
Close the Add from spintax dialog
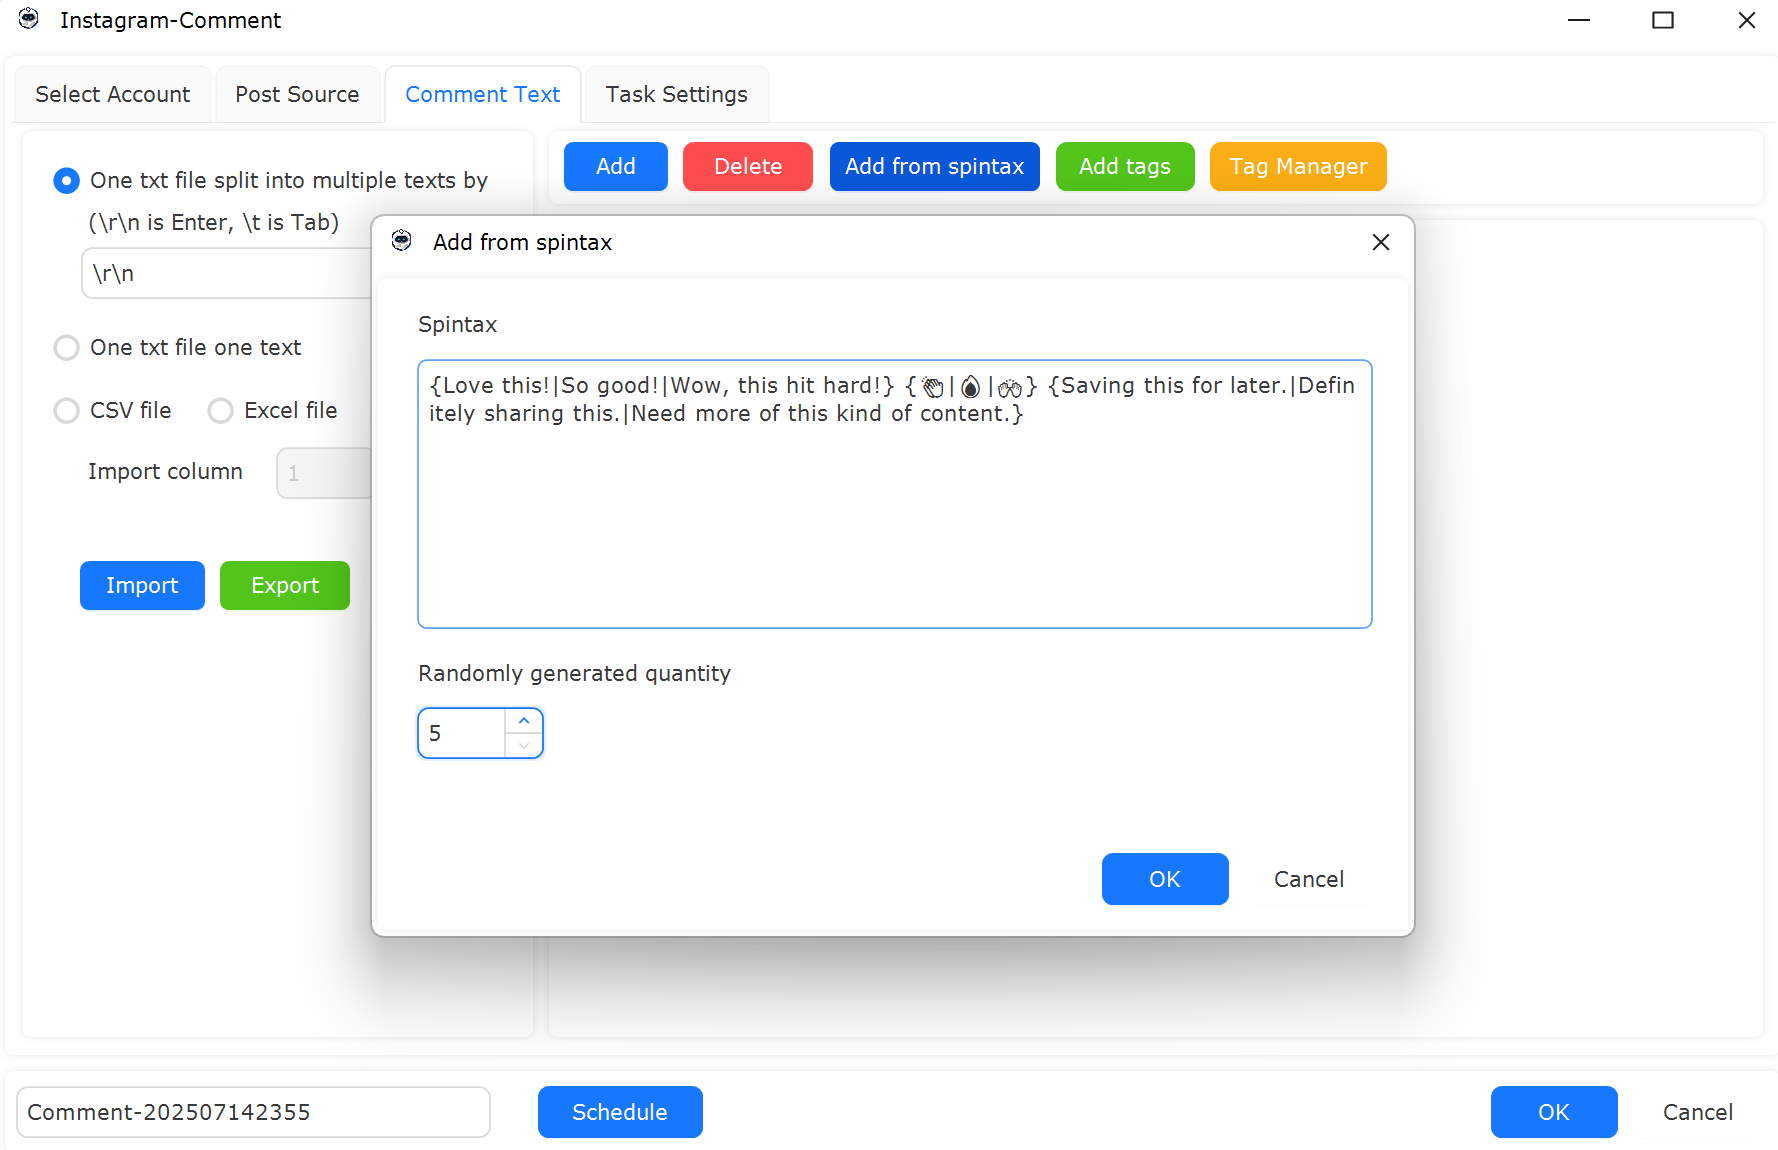tap(1381, 242)
